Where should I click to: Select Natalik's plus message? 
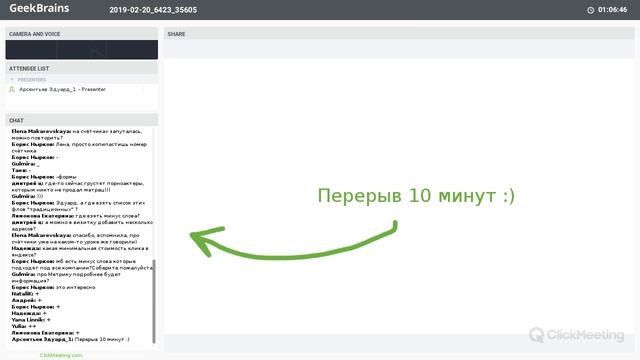pyautogui.click(x=25, y=294)
